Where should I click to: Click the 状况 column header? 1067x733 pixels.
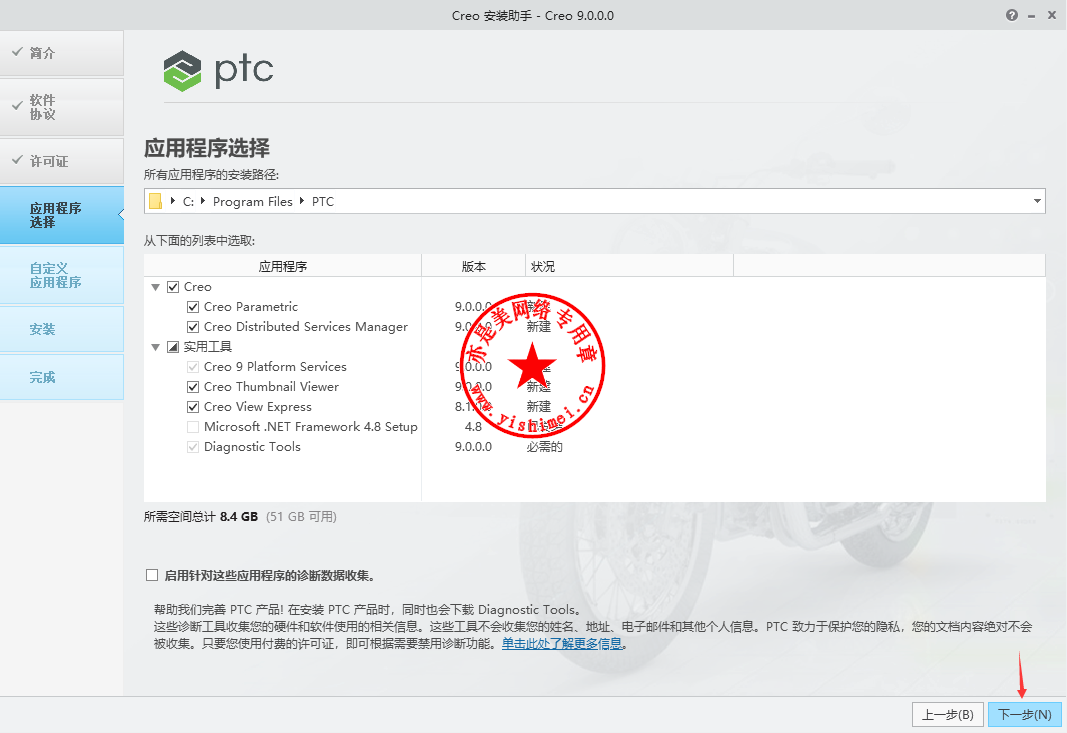(x=629, y=266)
